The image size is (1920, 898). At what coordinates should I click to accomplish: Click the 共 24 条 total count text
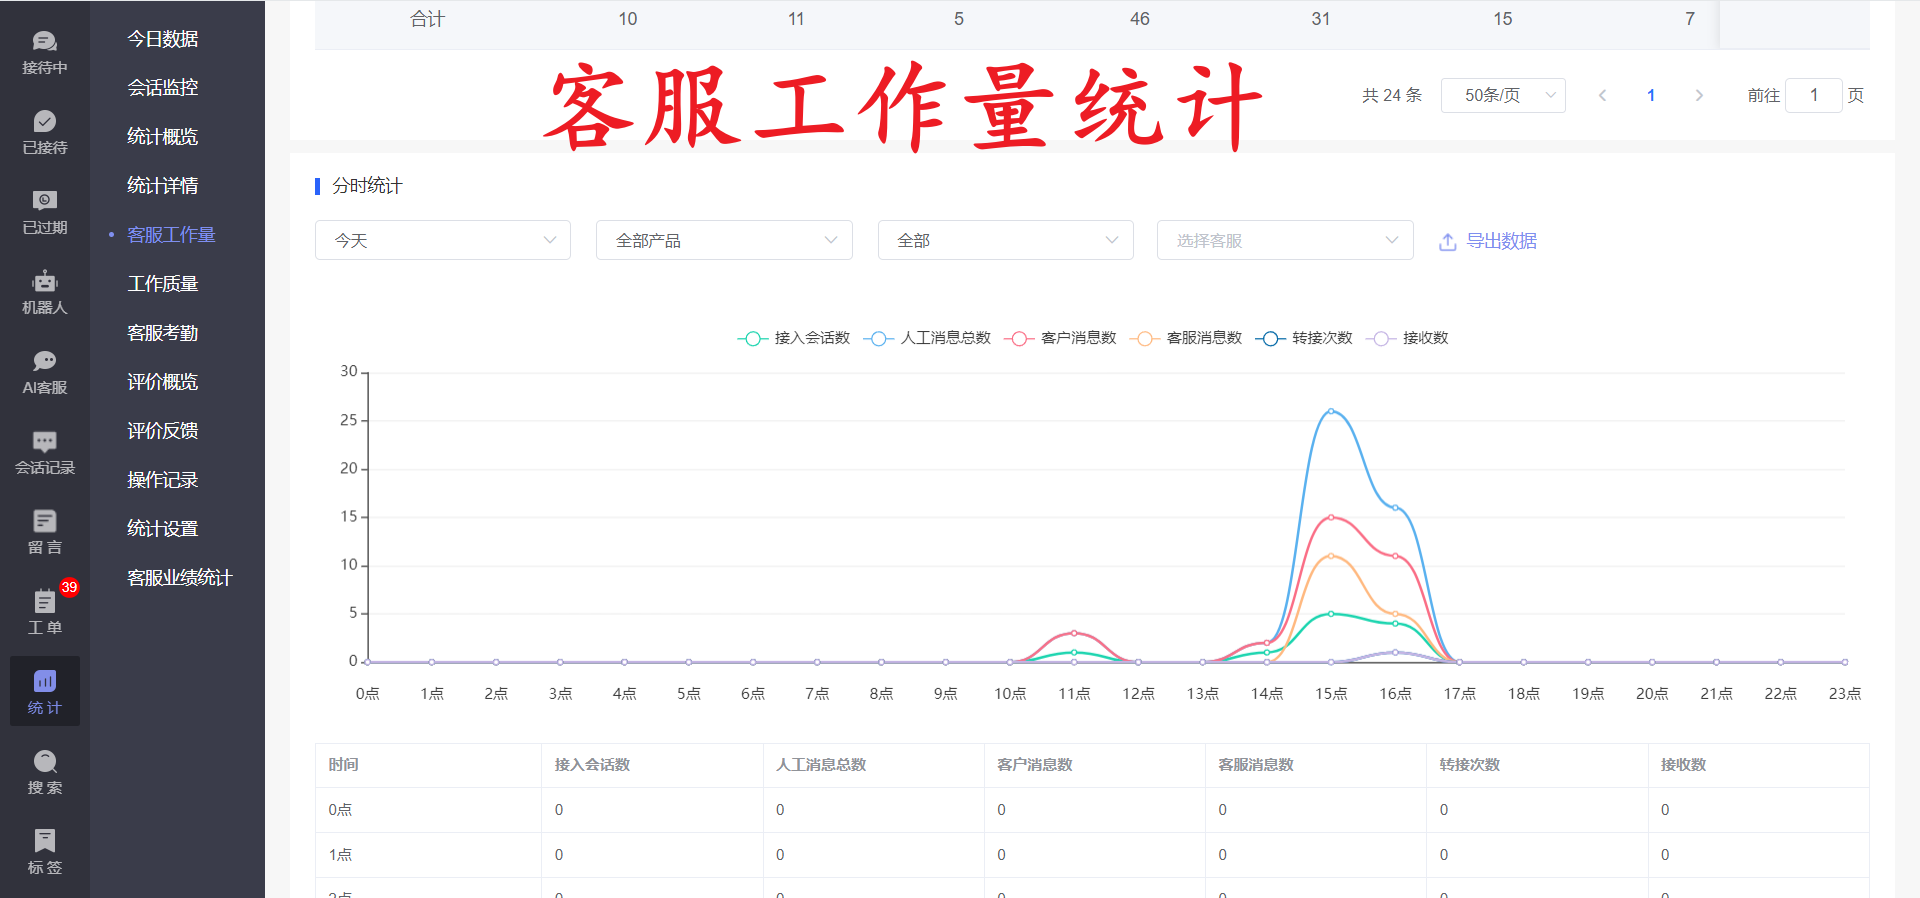click(1392, 95)
